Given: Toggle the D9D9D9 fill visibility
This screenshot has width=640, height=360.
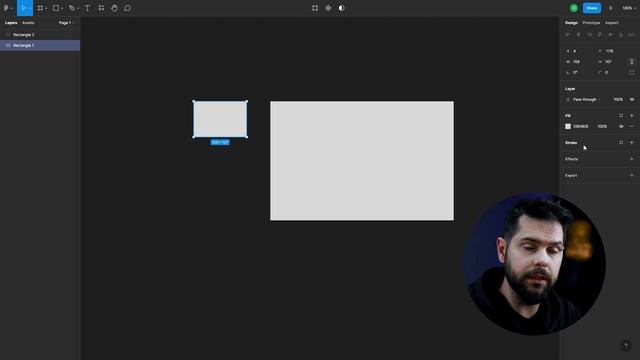Looking at the screenshot, I should point(621,127).
